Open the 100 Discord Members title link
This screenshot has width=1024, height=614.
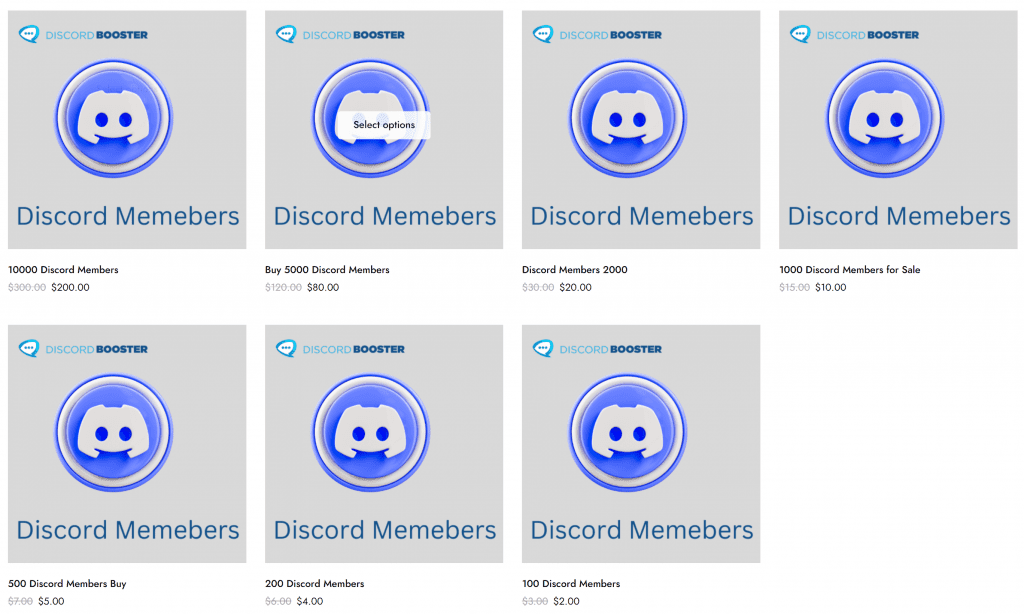click(x=571, y=584)
